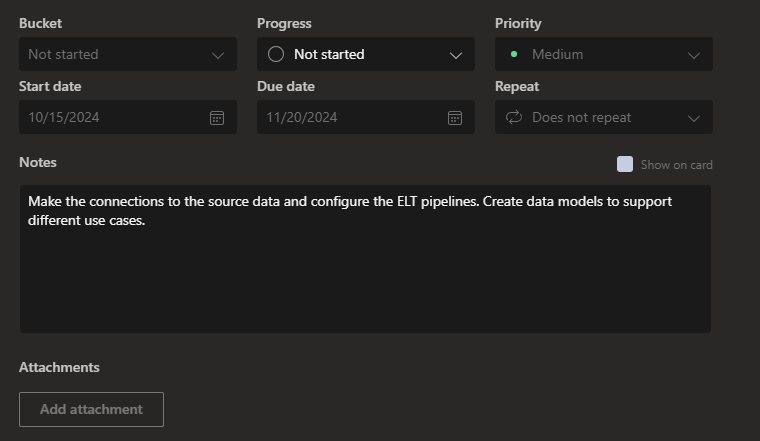Click the Add attachment button

[x=91, y=410]
